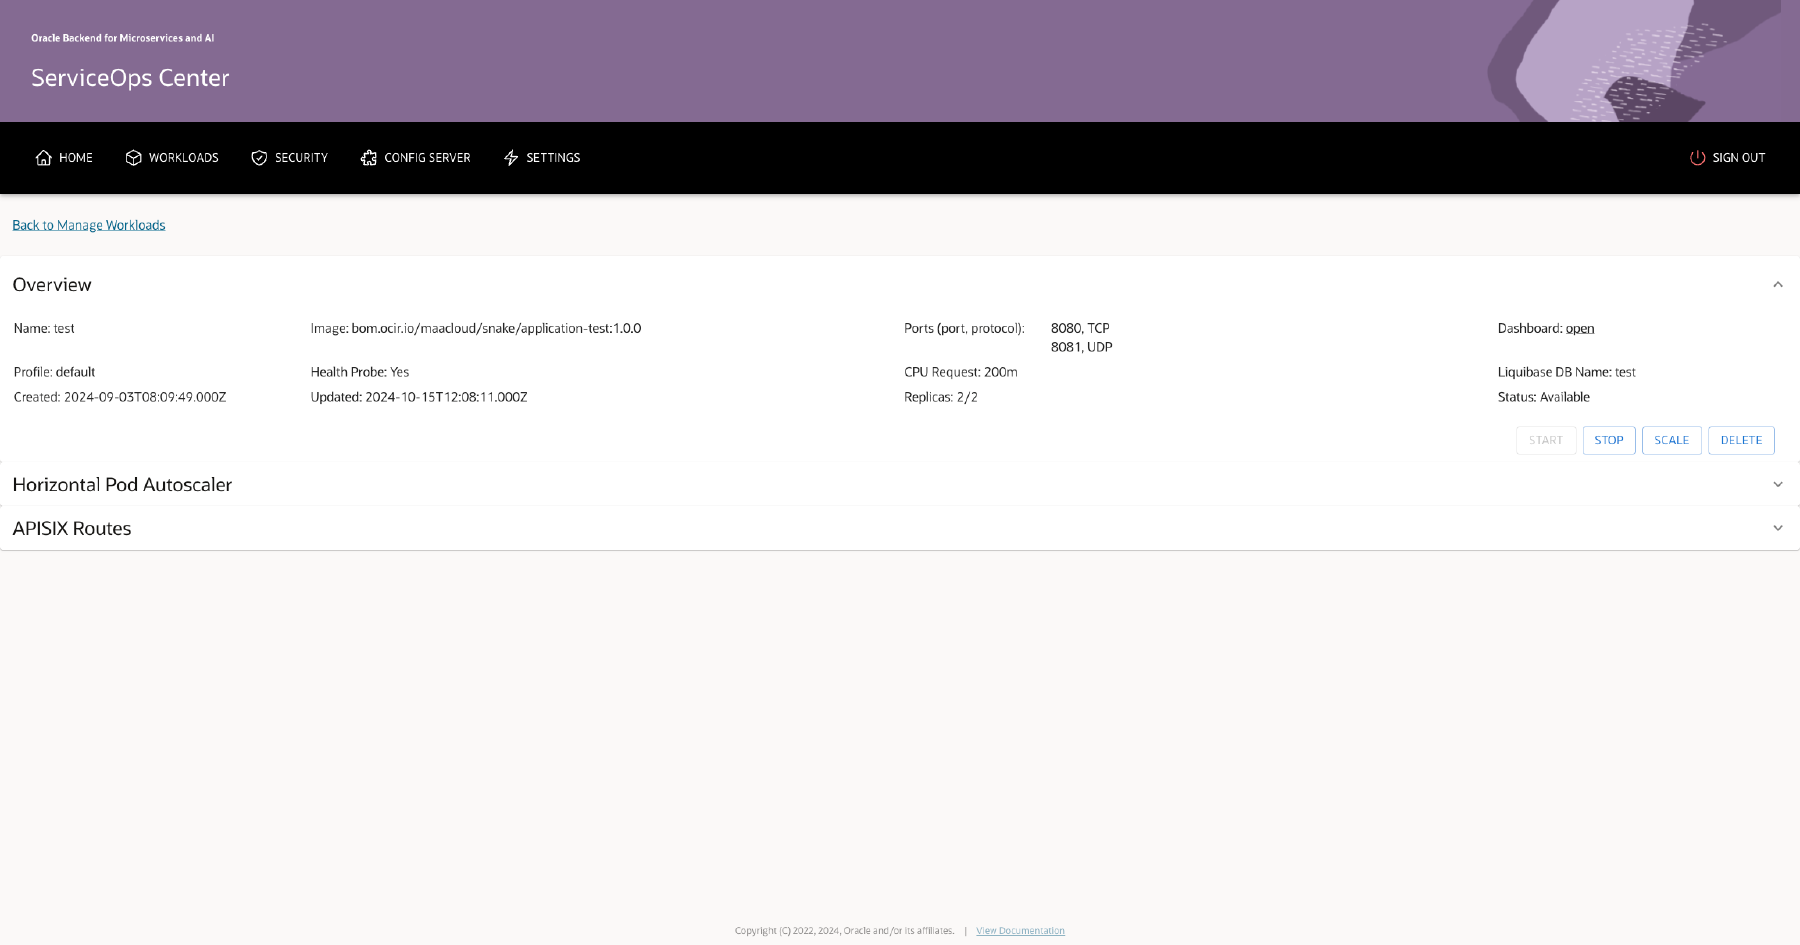Screen dimensions: 1800x945
Task: Open View Documentation in the footer
Action: click(1019, 930)
